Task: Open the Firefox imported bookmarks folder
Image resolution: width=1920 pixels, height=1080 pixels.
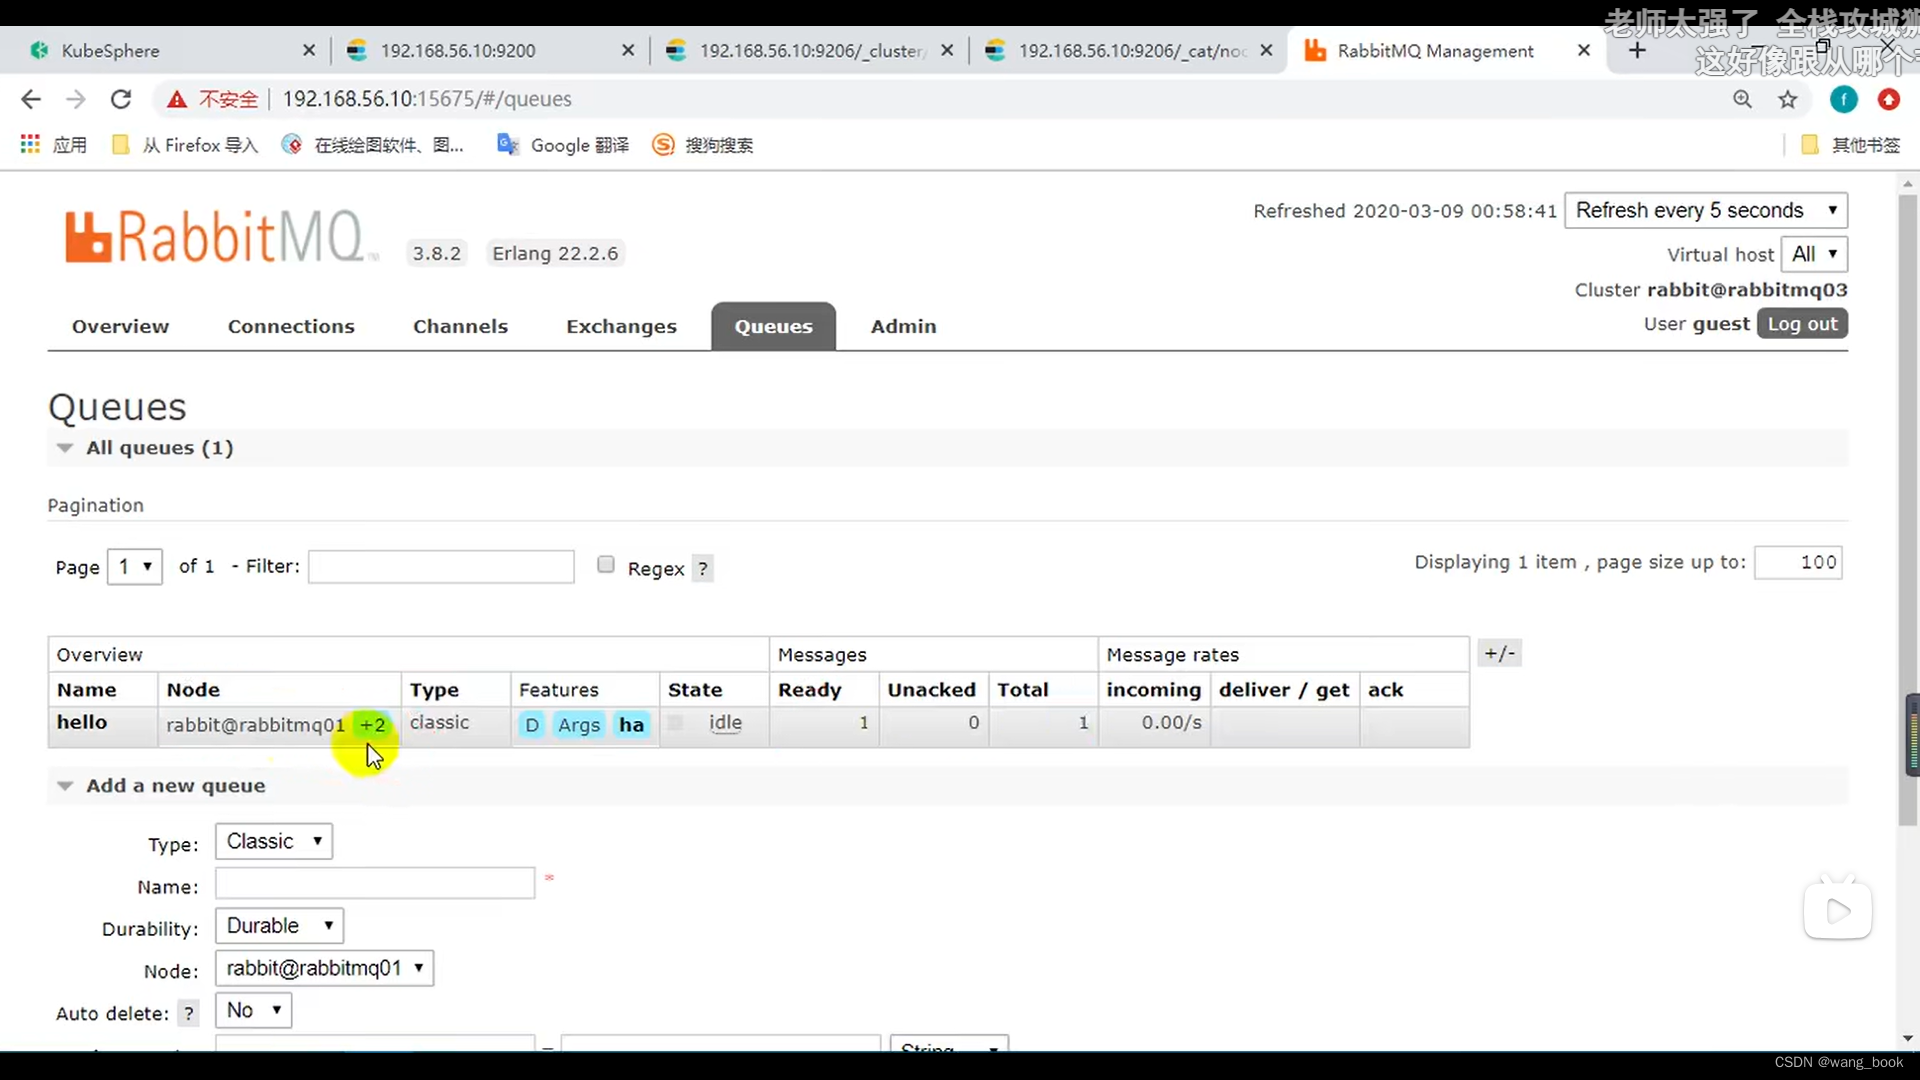Action: coord(185,145)
